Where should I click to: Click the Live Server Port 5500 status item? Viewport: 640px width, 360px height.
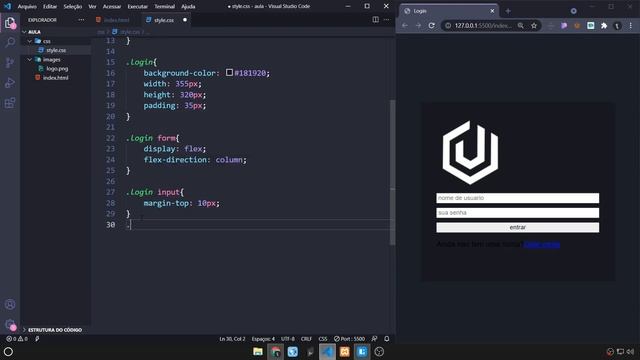pyautogui.click(x=349, y=339)
